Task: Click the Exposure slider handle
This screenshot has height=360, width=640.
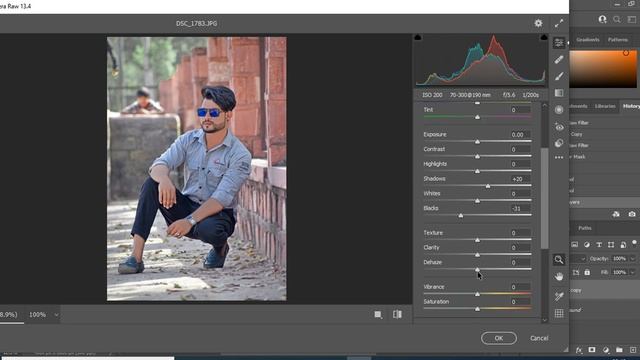Action: [477, 142]
